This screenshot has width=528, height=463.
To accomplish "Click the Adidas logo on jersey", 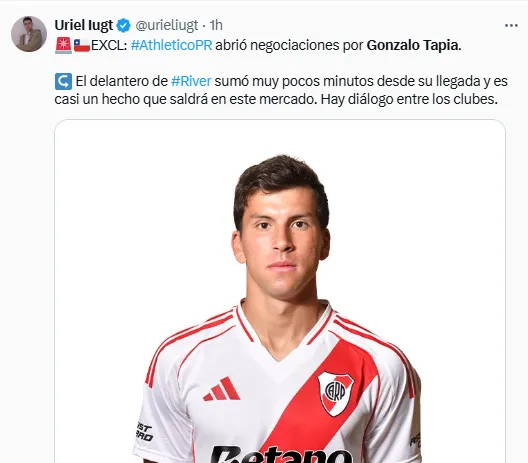I will (222, 389).
